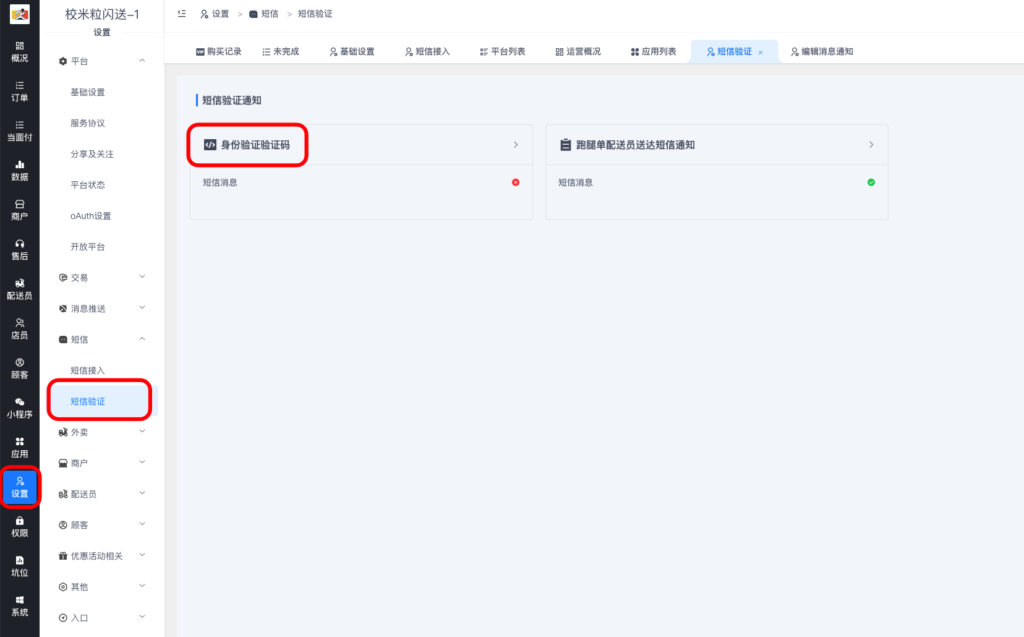The width and height of the screenshot is (1024, 637).
Task: Open the 权限 permissions icon
Action: click(x=20, y=528)
